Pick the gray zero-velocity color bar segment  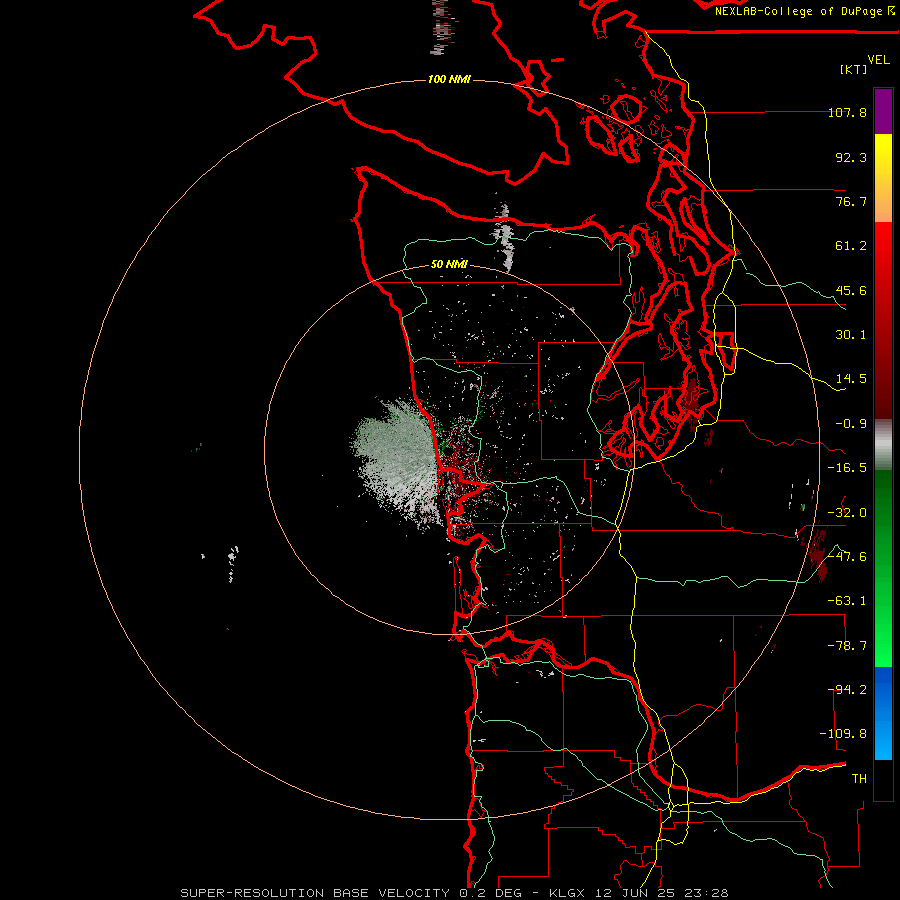[x=883, y=445]
